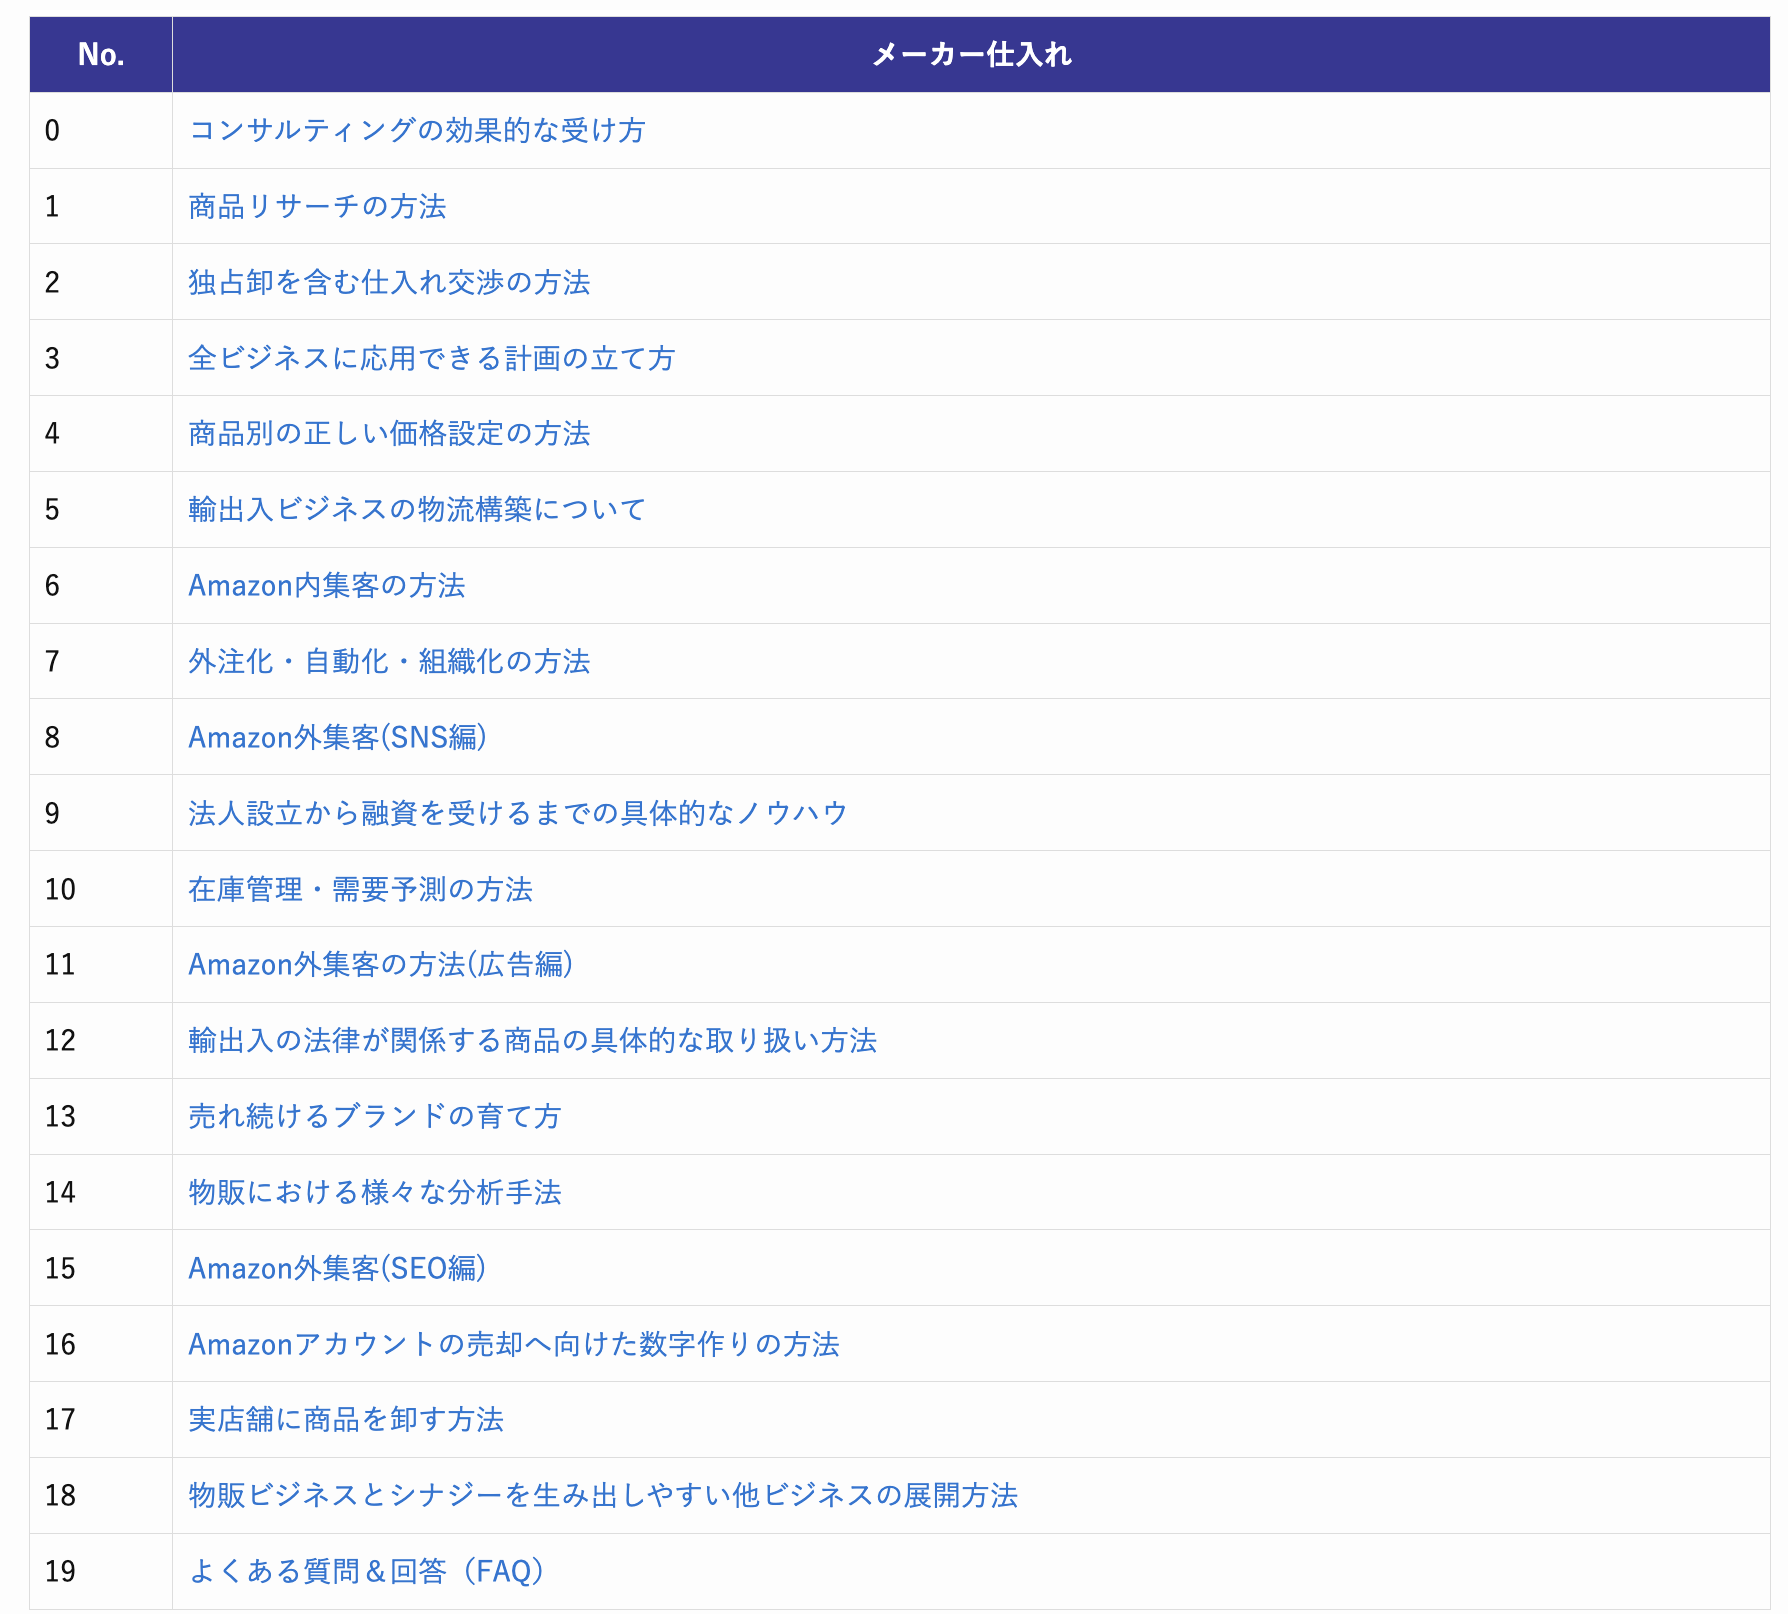The width and height of the screenshot is (1788, 1614).
Task: Click 輸出入ビジネスの物流構築について link
Action: (x=417, y=510)
